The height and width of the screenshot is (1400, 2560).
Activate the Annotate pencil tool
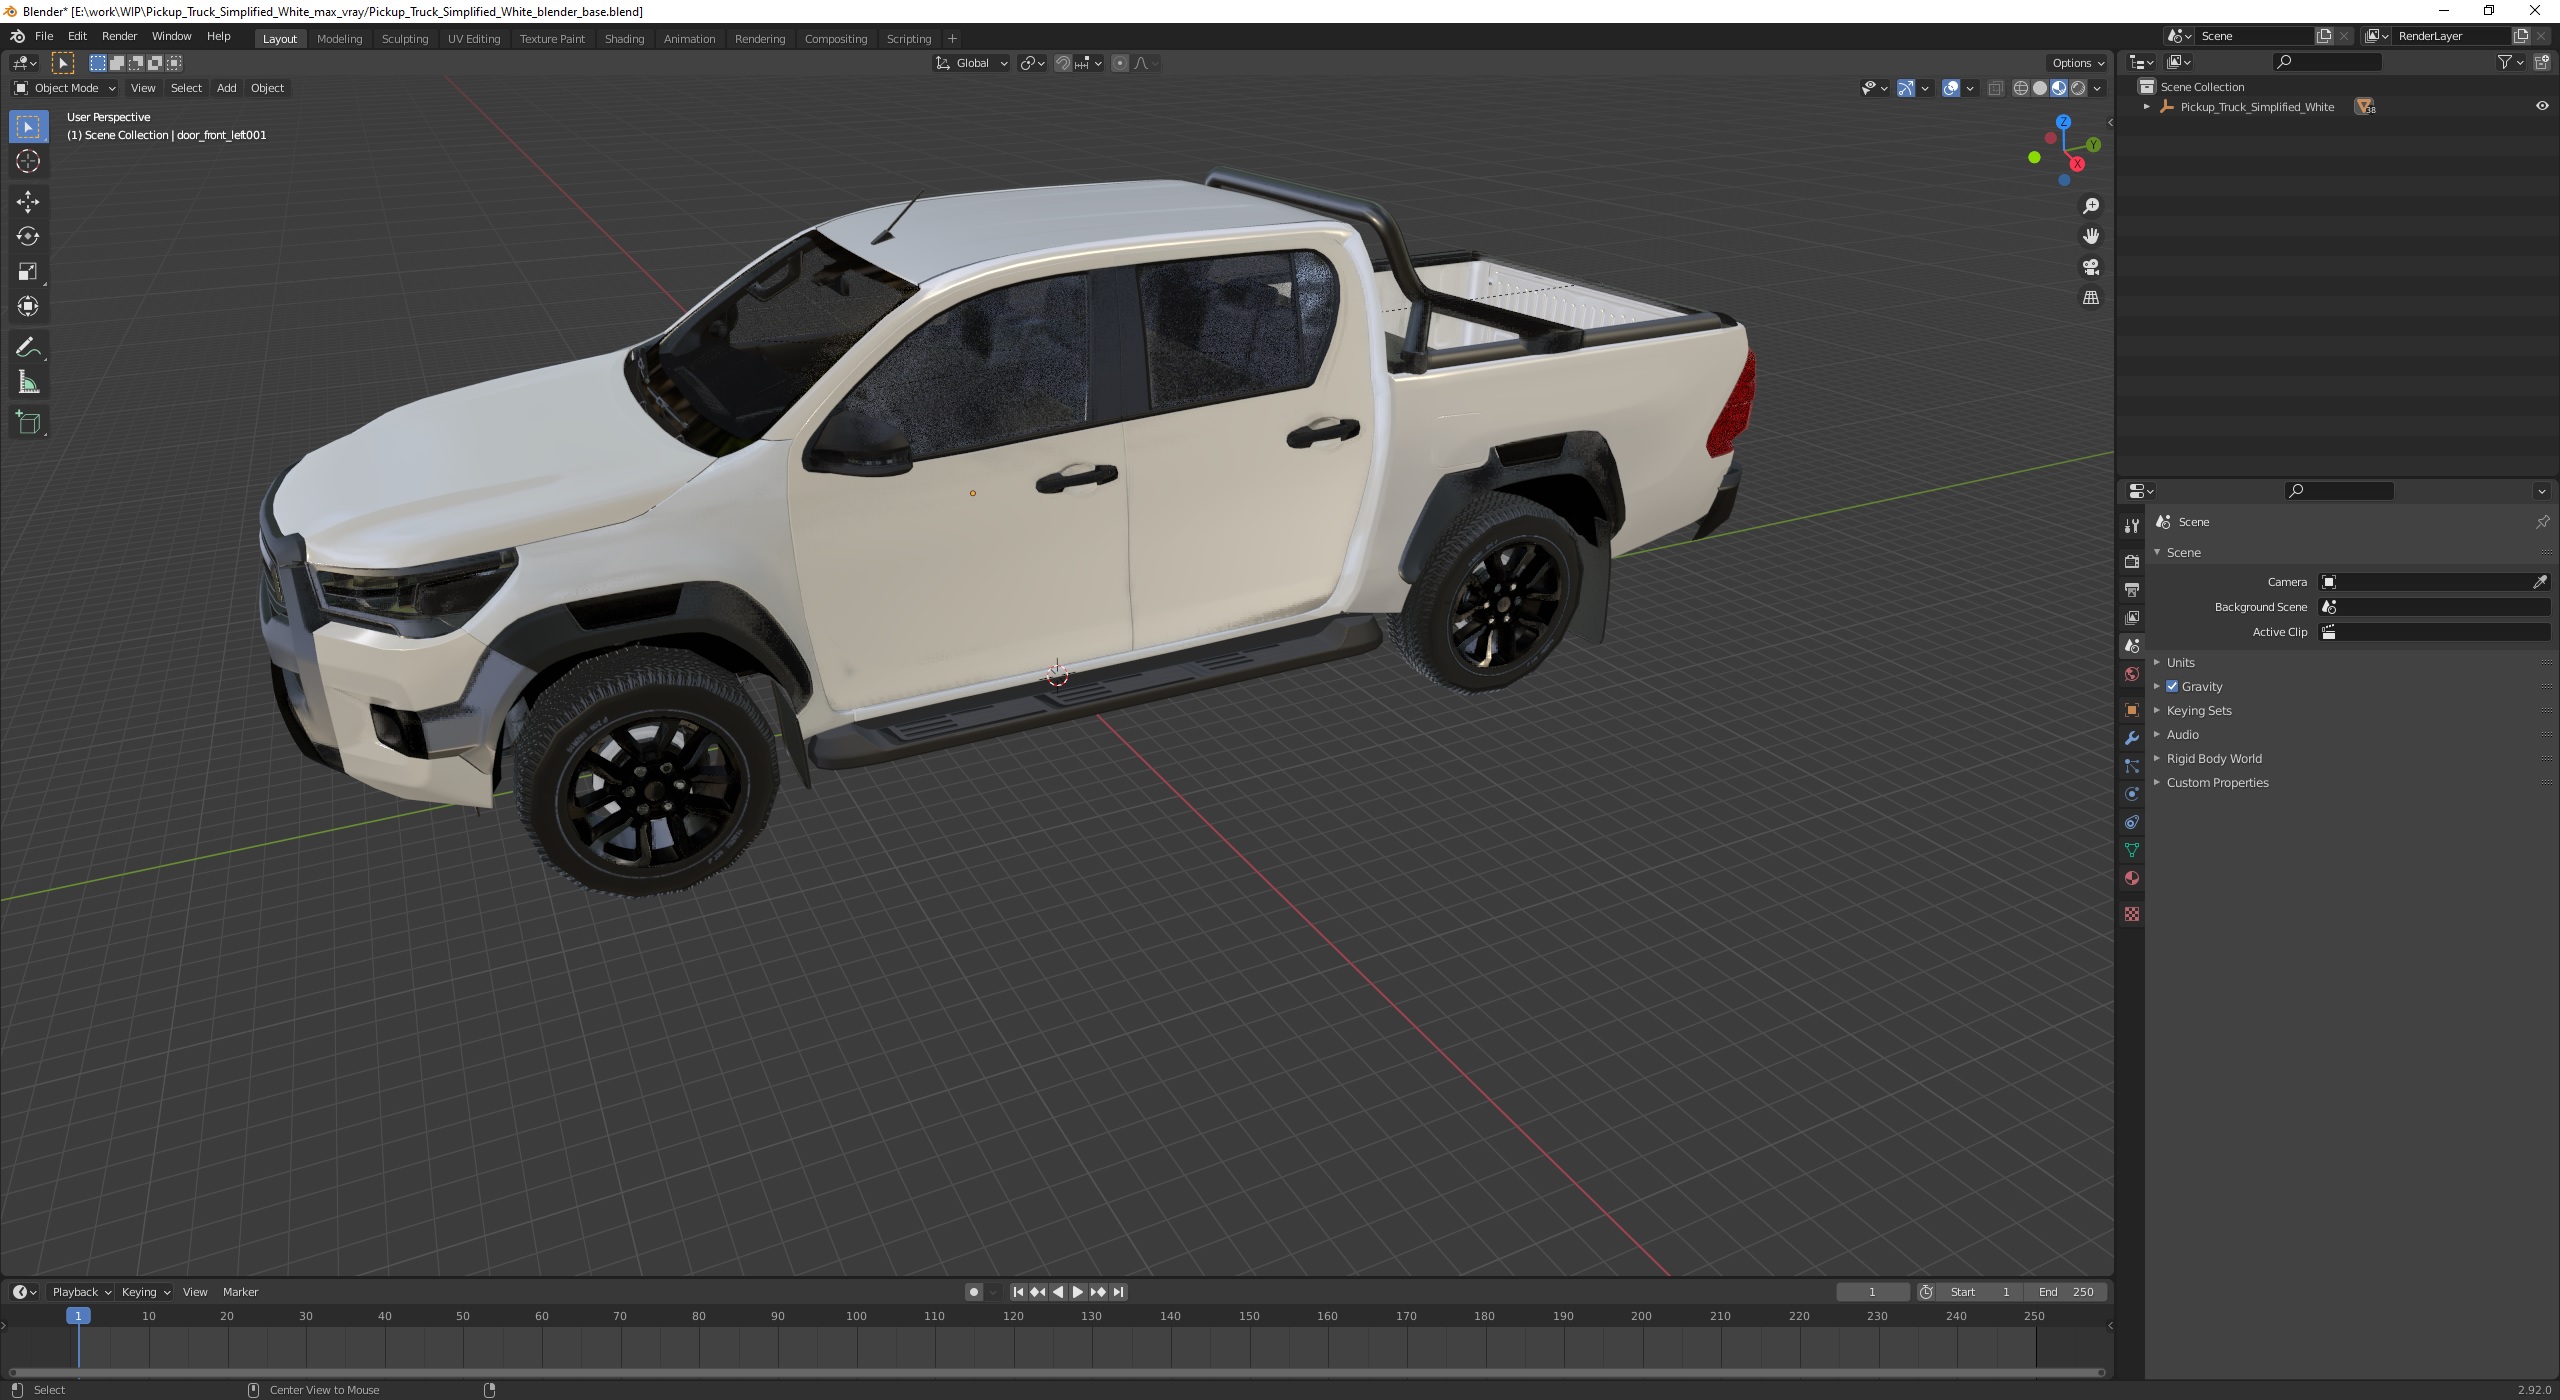[28, 348]
